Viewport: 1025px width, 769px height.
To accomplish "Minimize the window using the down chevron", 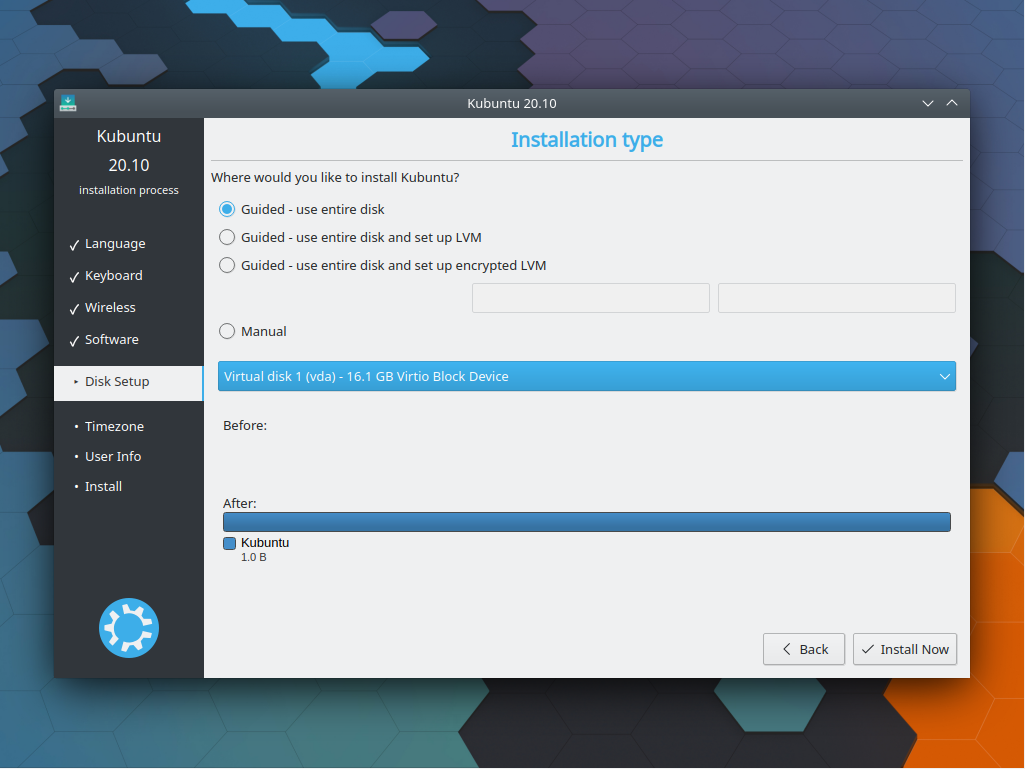I will point(928,103).
